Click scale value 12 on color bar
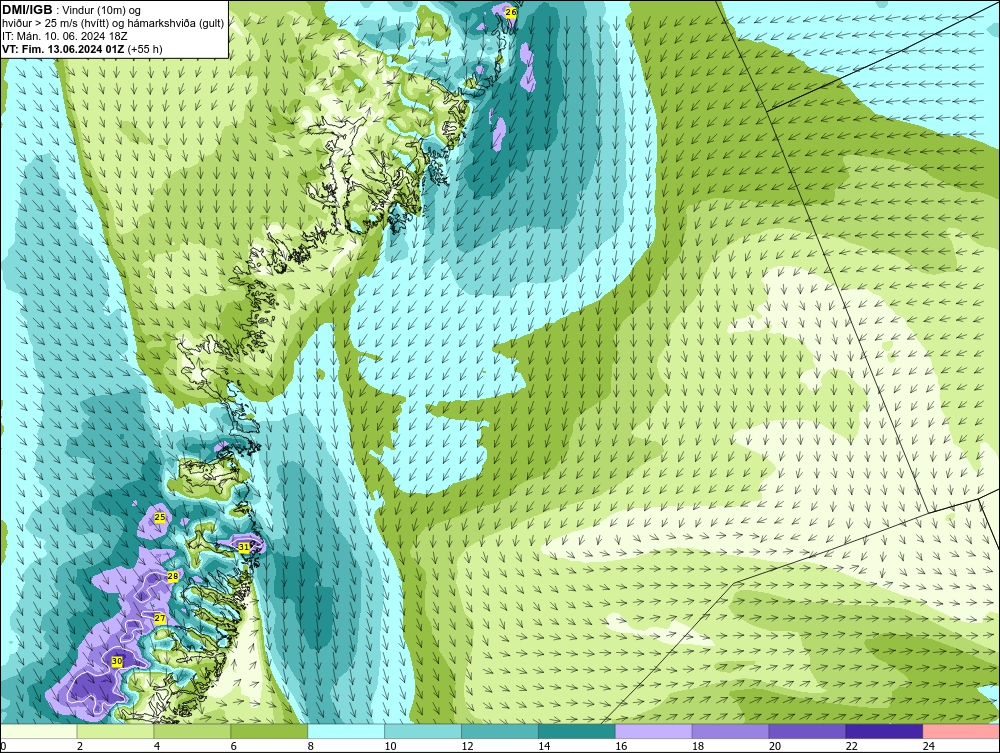Image resolution: width=1000 pixels, height=753 pixels. point(467,746)
